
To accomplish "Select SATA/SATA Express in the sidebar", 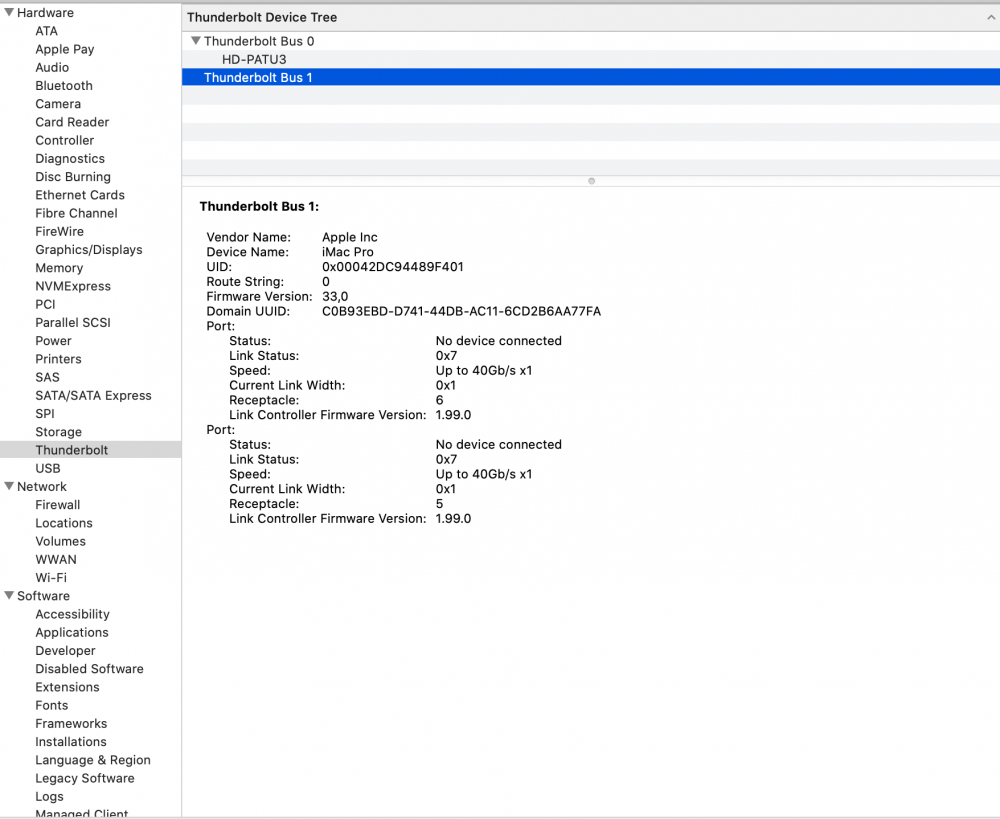I will pyautogui.click(x=93, y=395).
